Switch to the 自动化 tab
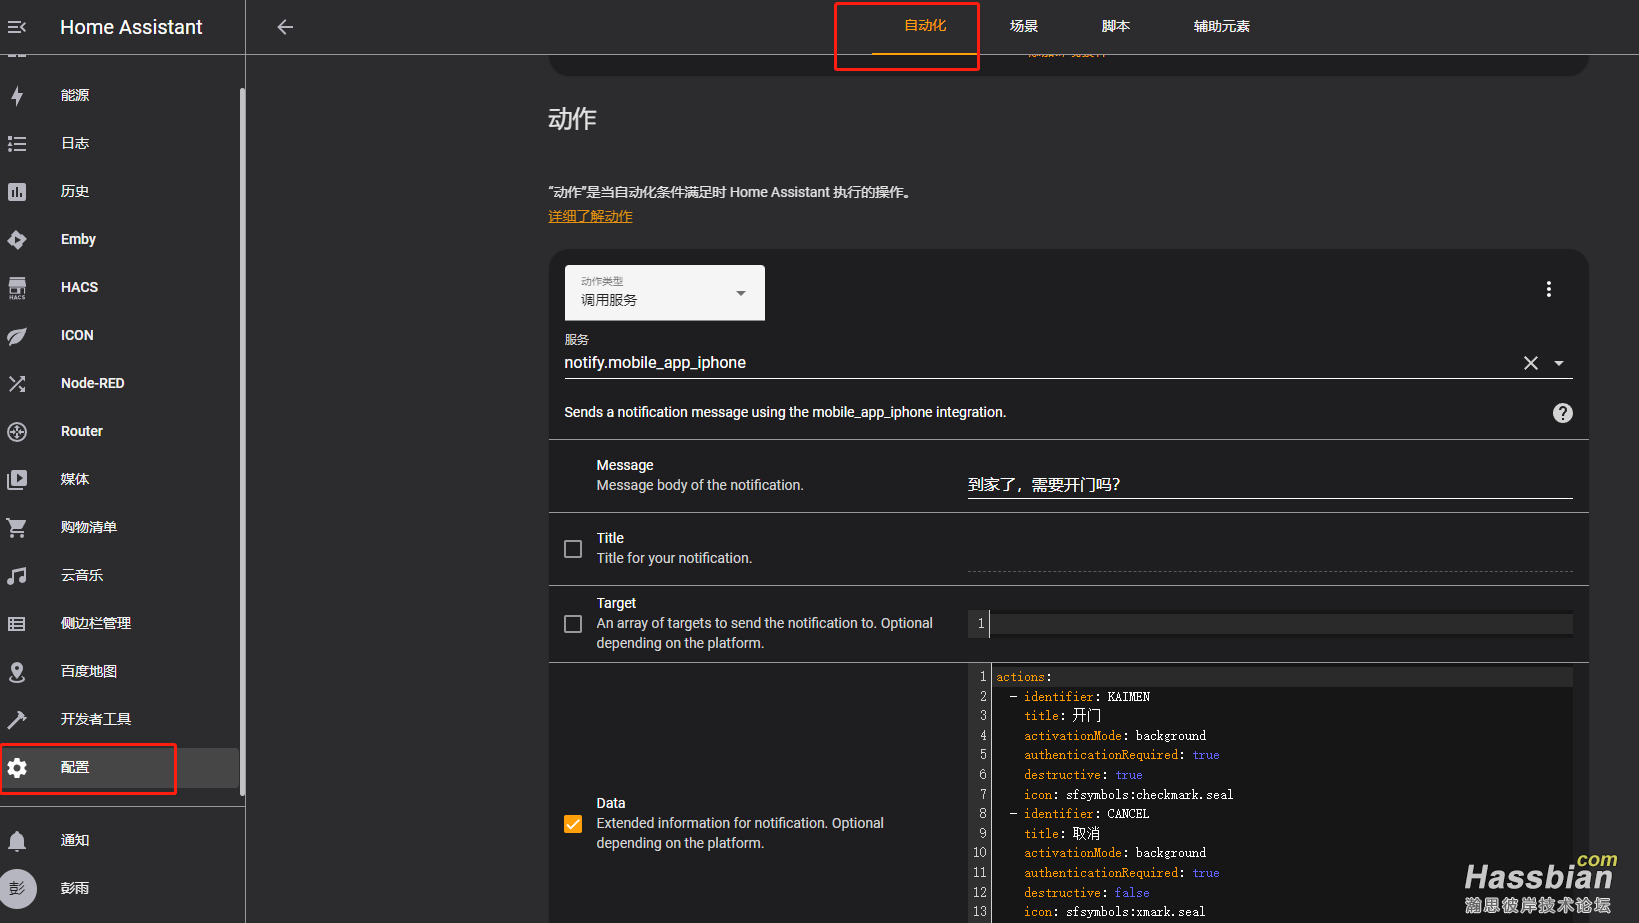Screen dimensions: 1639x923 pos(925,26)
